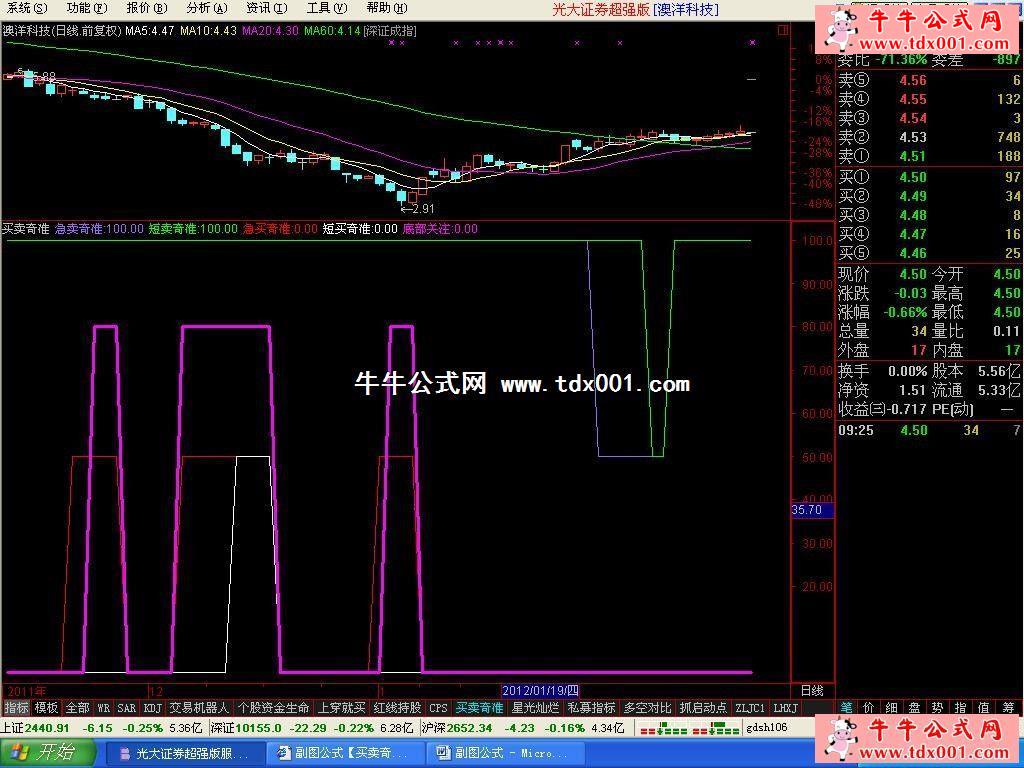Select the 值 tab in the right panel
Screen dimensions: 1024x768
point(983,707)
